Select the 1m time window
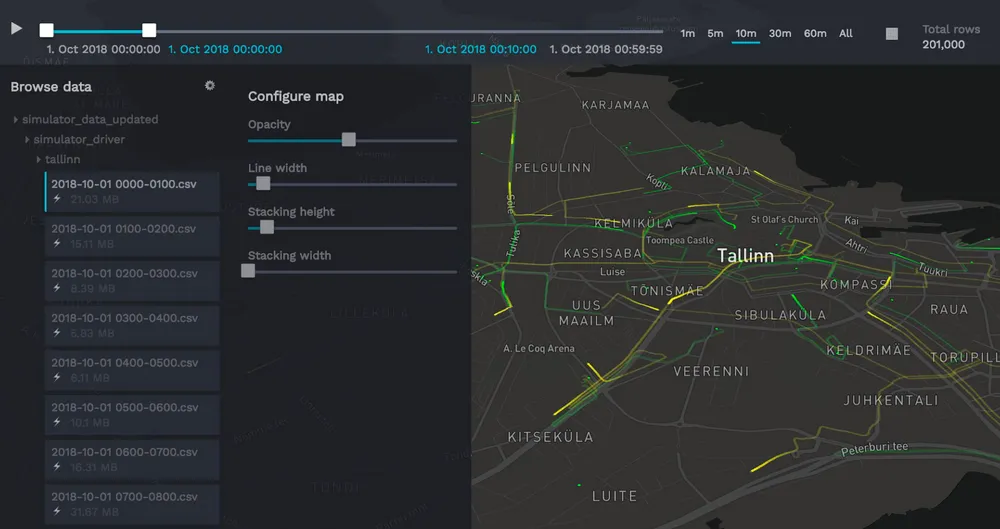1000x529 pixels. 688,34
